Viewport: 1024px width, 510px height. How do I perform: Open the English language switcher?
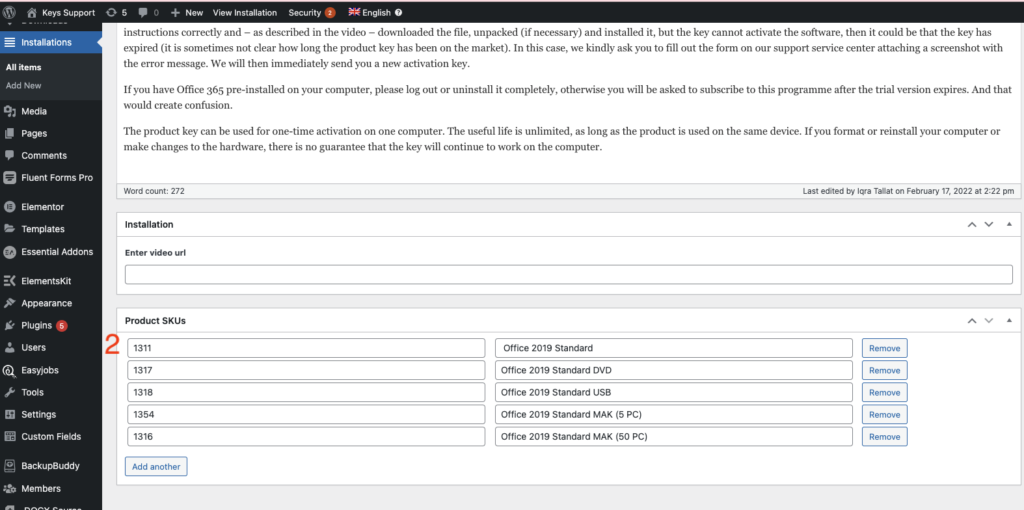pos(374,13)
